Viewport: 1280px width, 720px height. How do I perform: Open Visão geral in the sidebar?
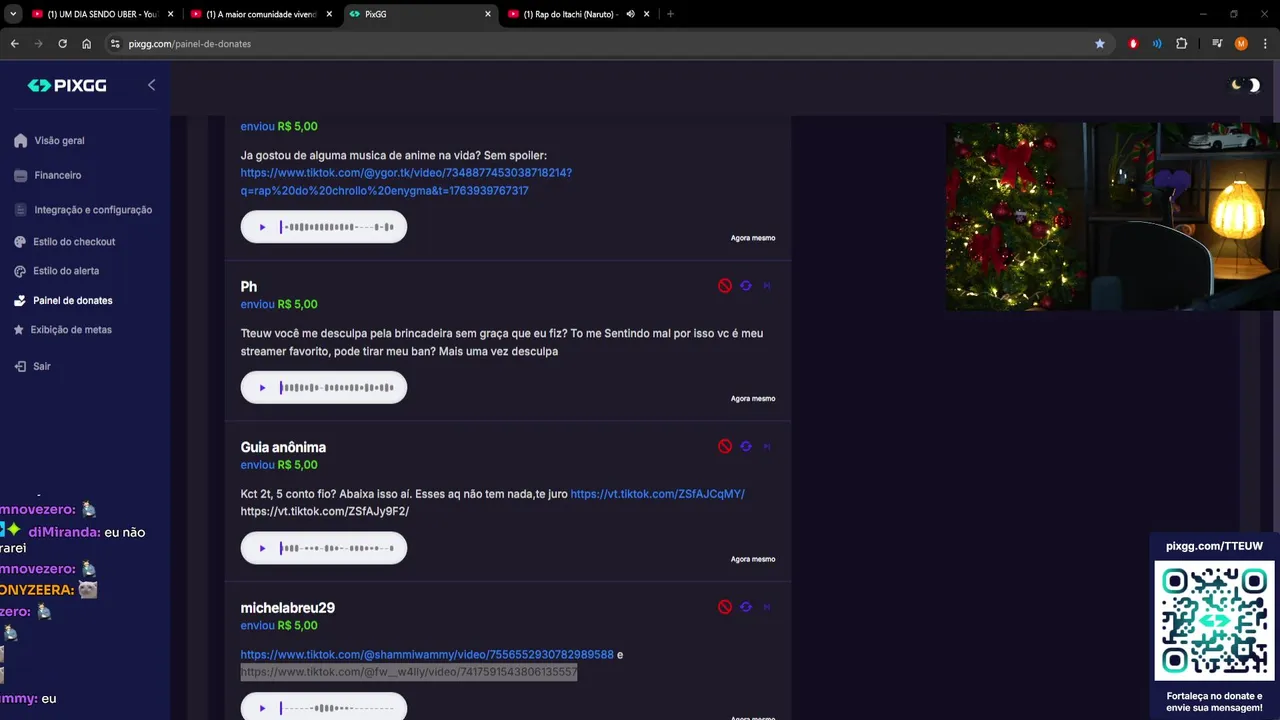59,141
